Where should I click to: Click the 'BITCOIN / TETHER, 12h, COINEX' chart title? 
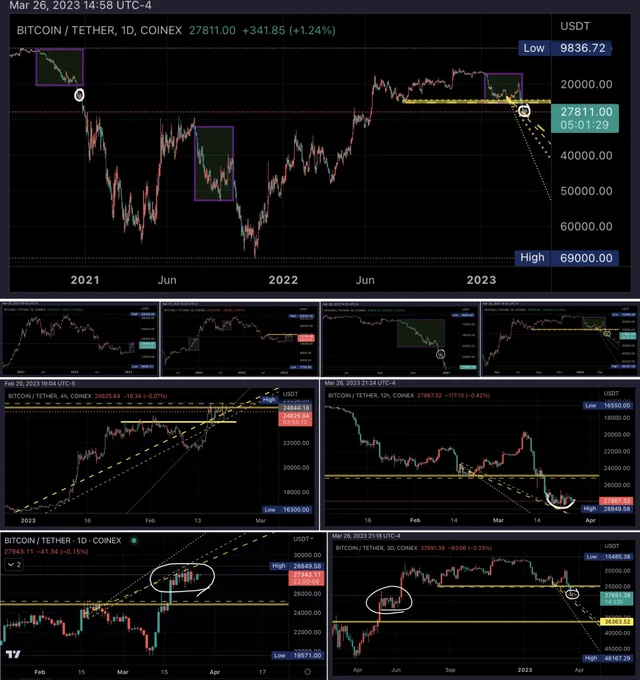371,396
